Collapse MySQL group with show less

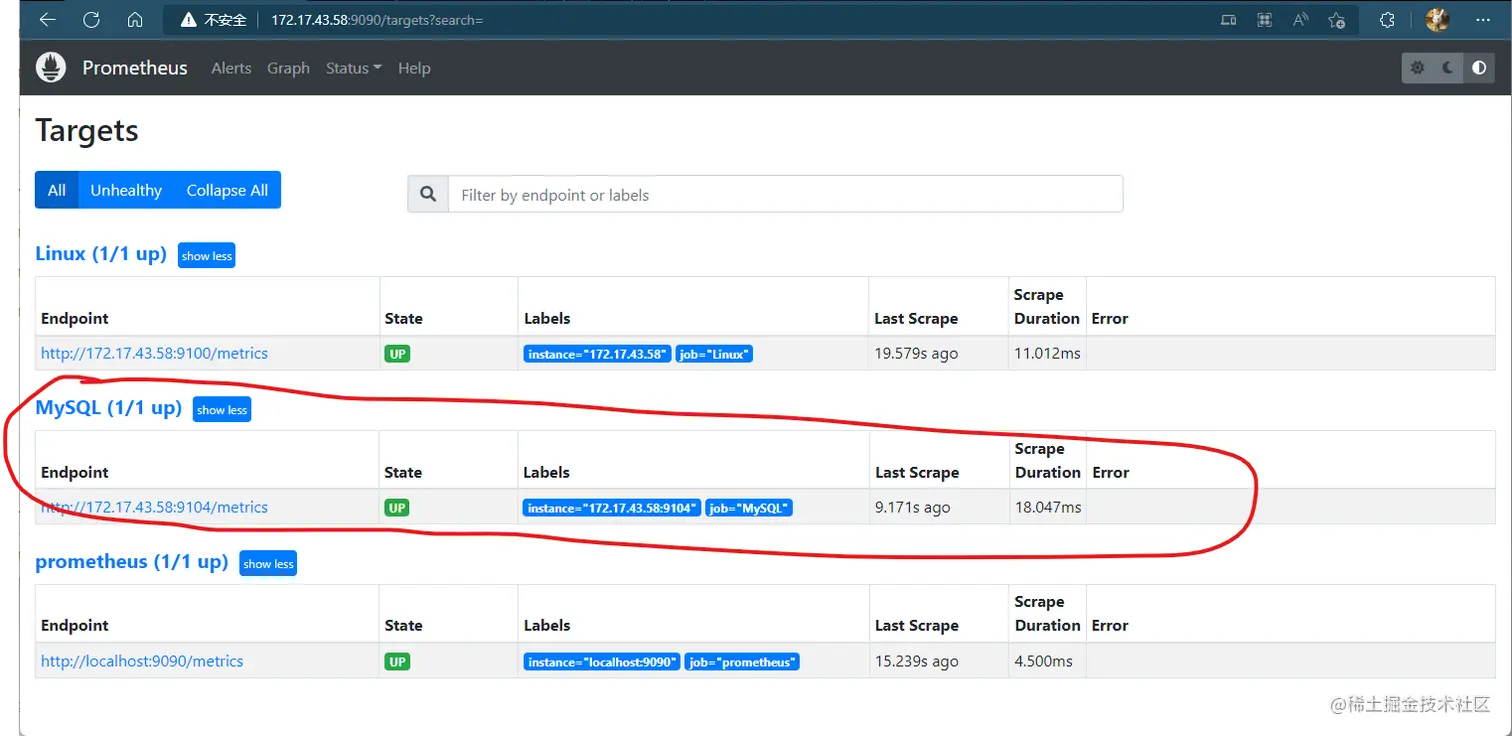click(222, 410)
